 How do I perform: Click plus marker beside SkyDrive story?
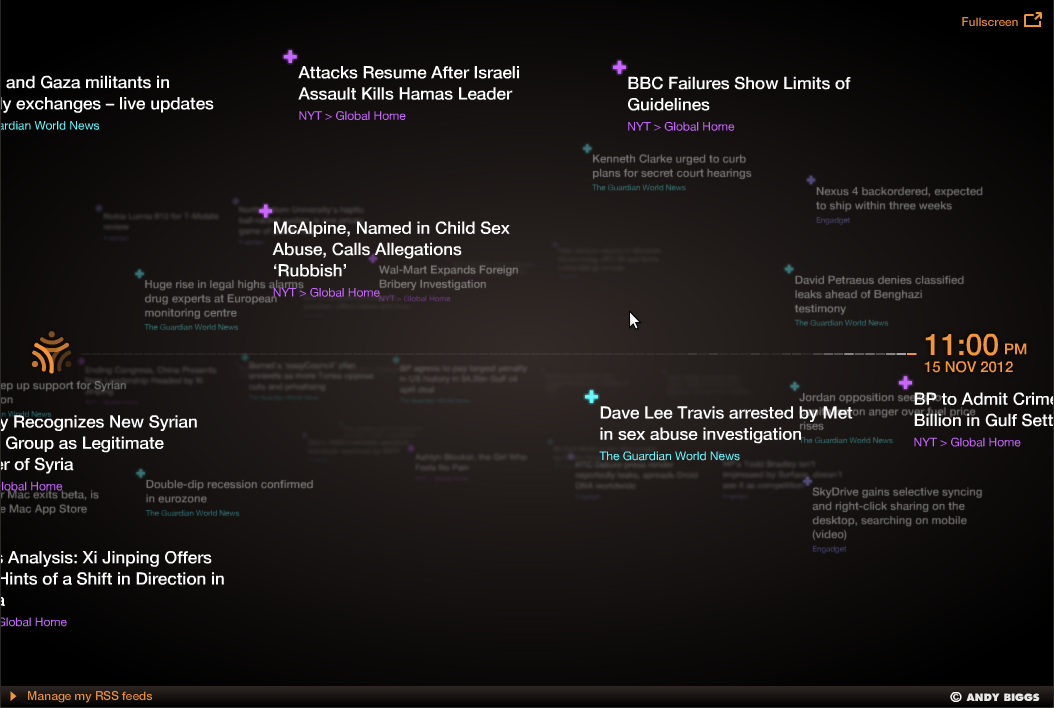pos(807,481)
